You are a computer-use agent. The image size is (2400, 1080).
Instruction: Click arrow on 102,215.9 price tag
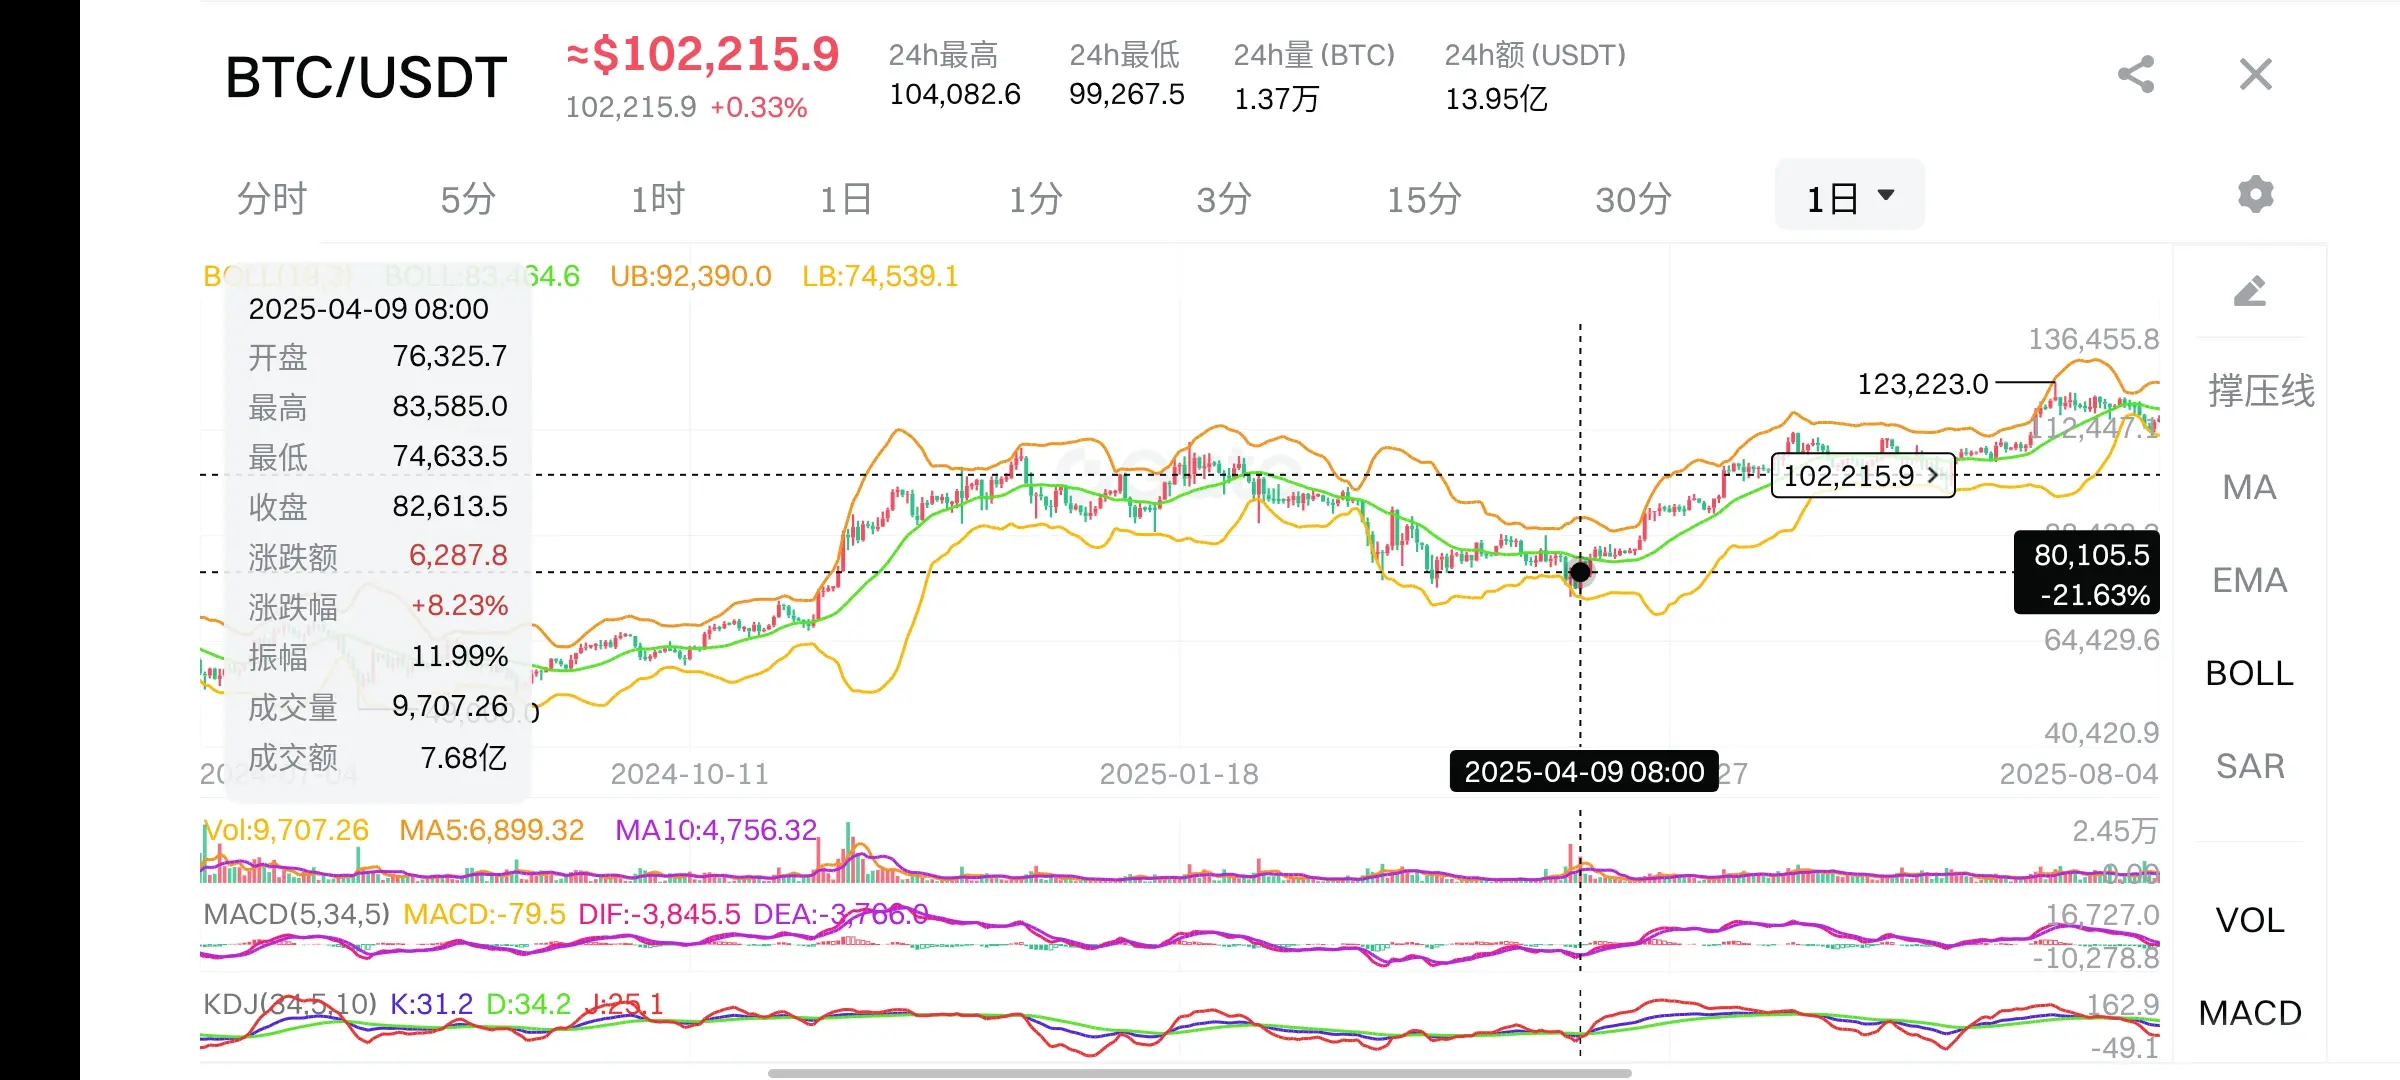(x=1933, y=475)
